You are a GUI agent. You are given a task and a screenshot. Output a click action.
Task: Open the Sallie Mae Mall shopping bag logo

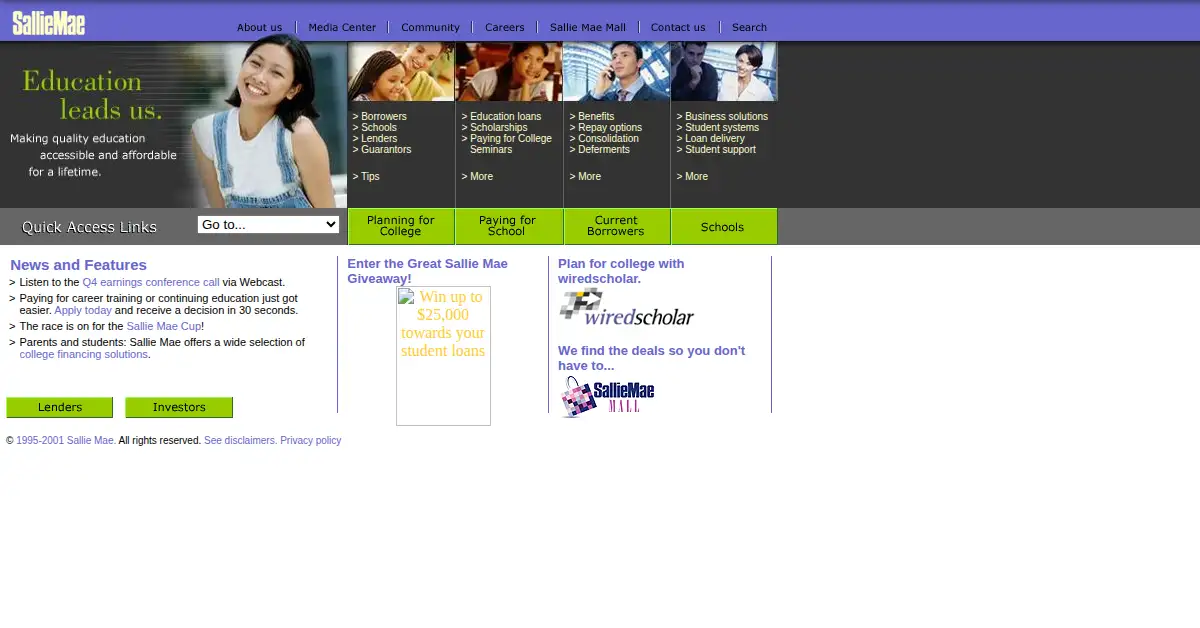click(x=607, y=396)
